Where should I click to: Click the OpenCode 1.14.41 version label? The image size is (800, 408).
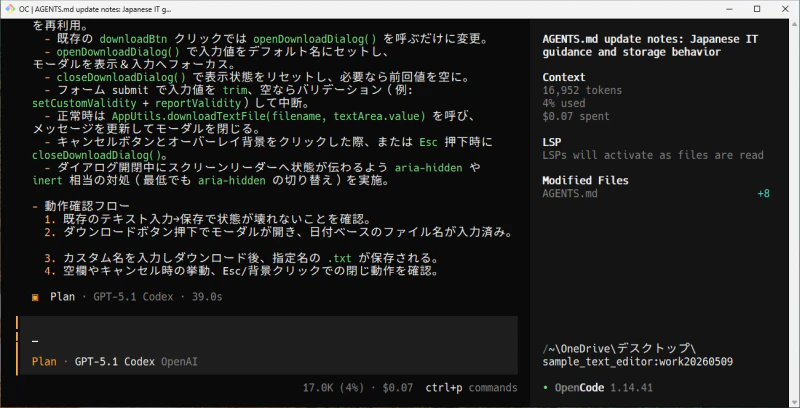point(604,388)
